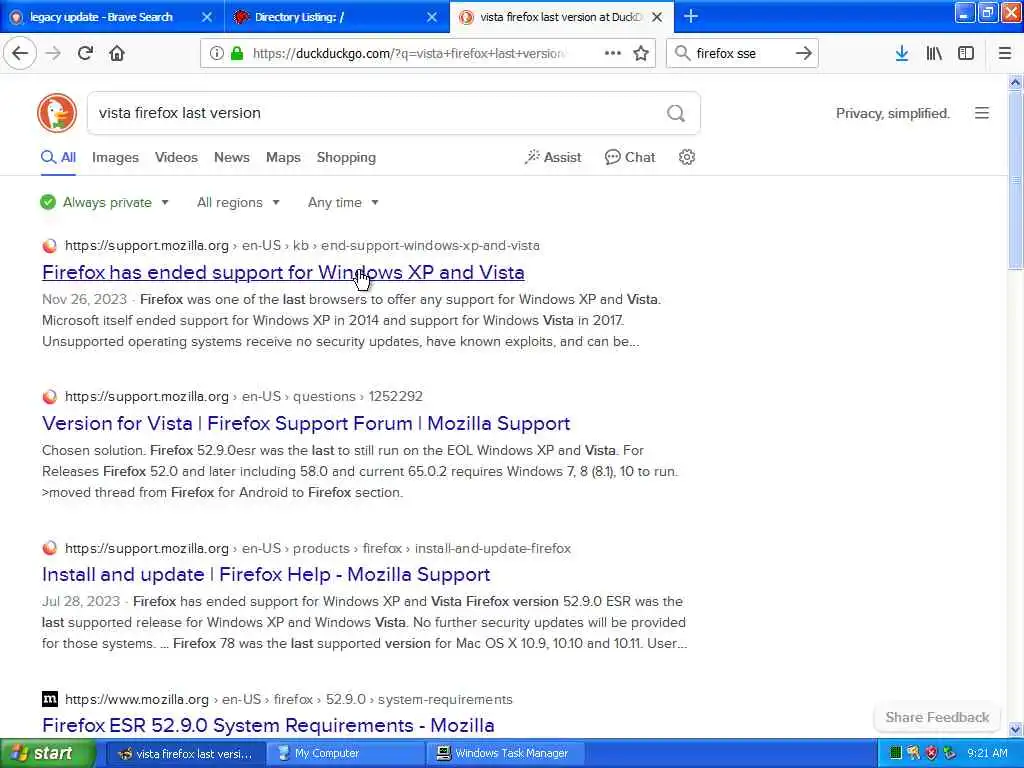Click the scrollbar down arrow
Screen dimensions: 1024x768
(x=1015, y=729)
